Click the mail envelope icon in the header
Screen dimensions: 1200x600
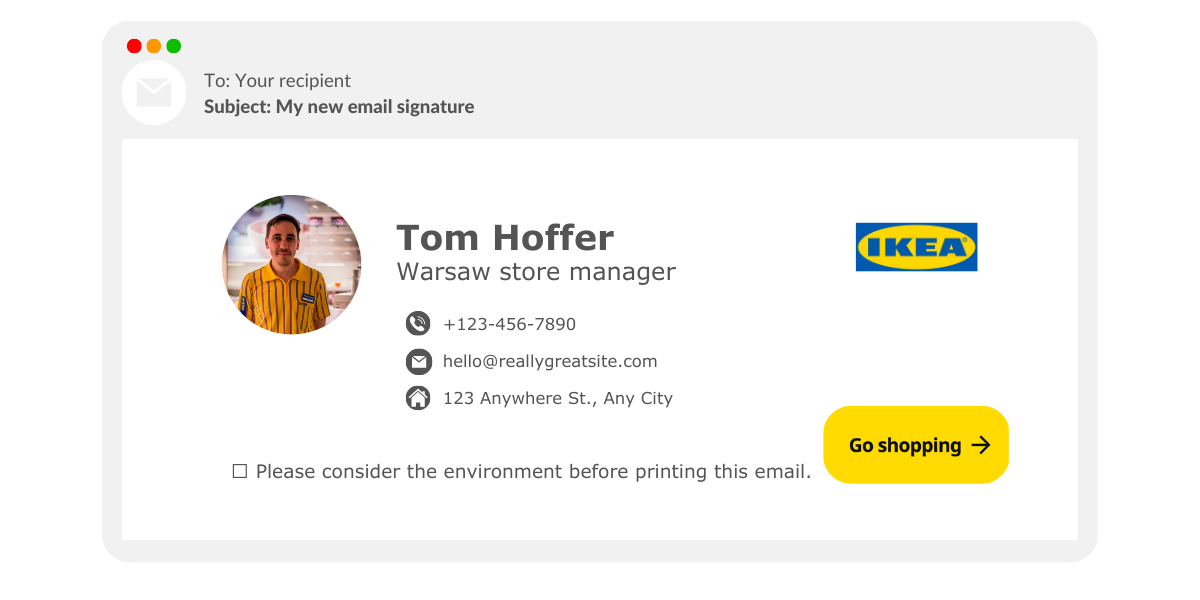click(x=154, y=93)
